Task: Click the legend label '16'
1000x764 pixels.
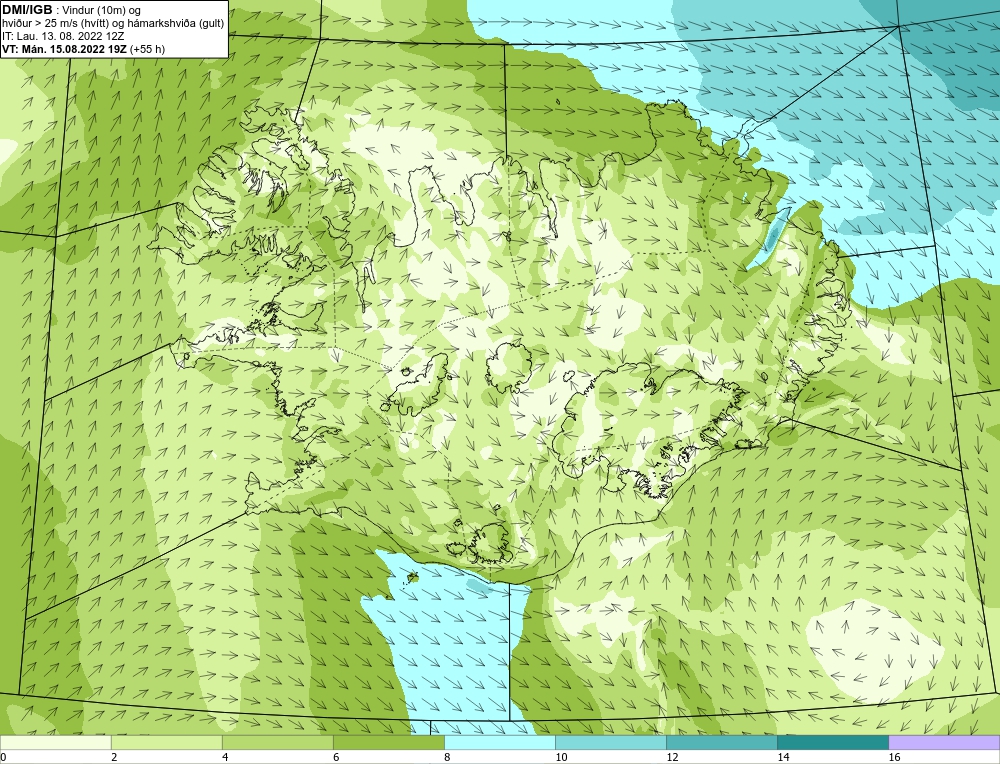Action: pos(894,757)
